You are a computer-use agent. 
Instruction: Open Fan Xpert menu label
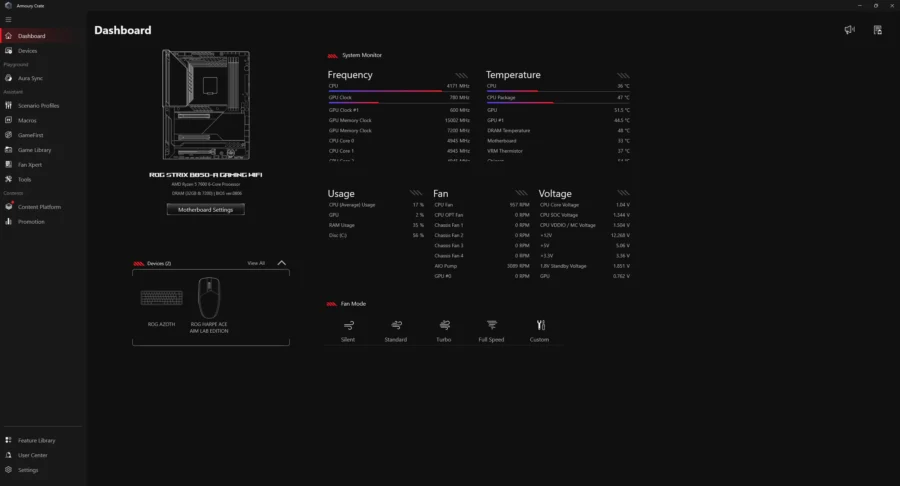(30, 165)
